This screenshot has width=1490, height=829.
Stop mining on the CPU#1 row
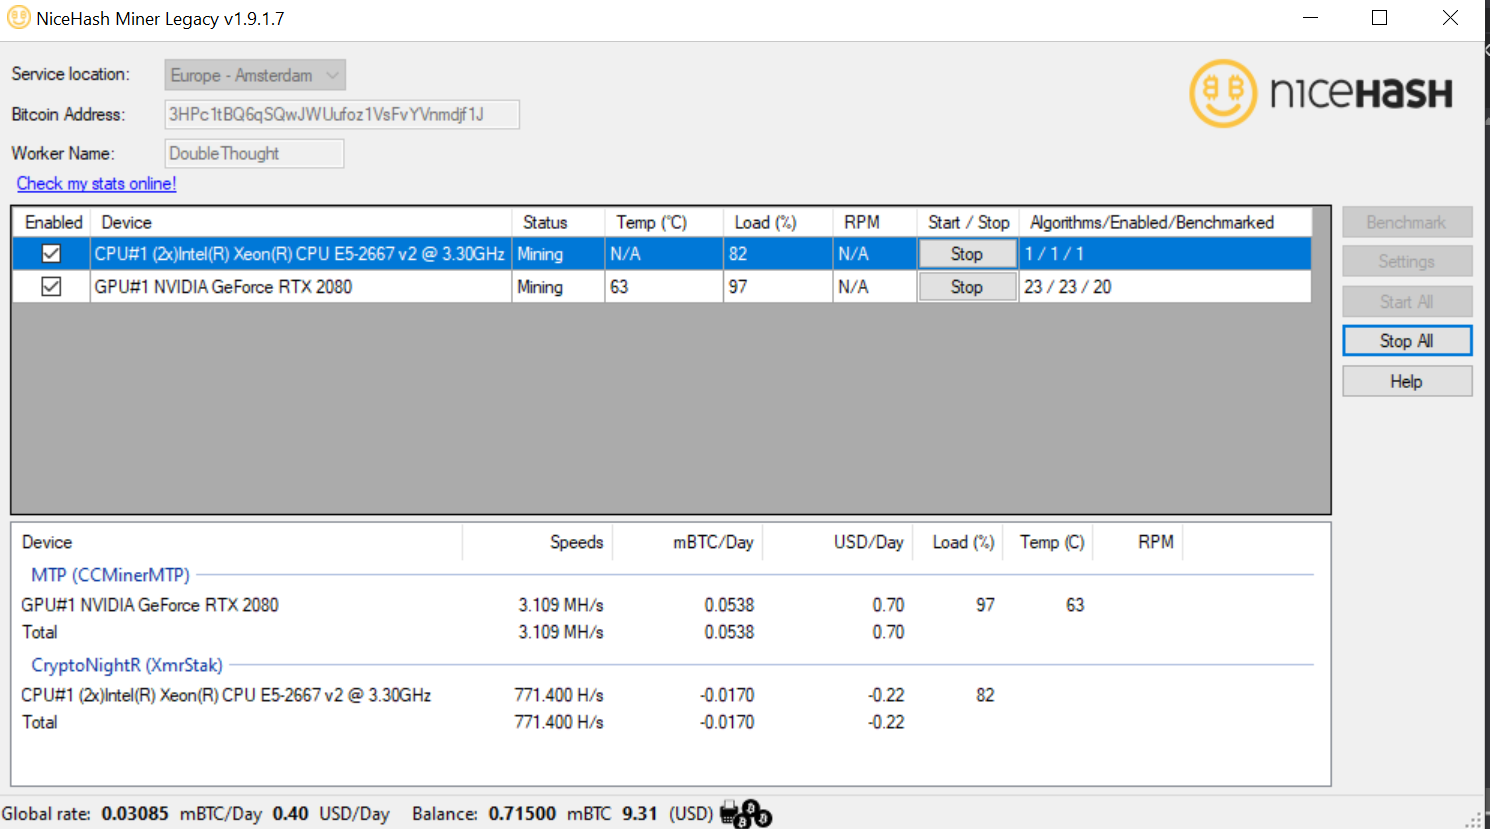[x=966, y=253]
